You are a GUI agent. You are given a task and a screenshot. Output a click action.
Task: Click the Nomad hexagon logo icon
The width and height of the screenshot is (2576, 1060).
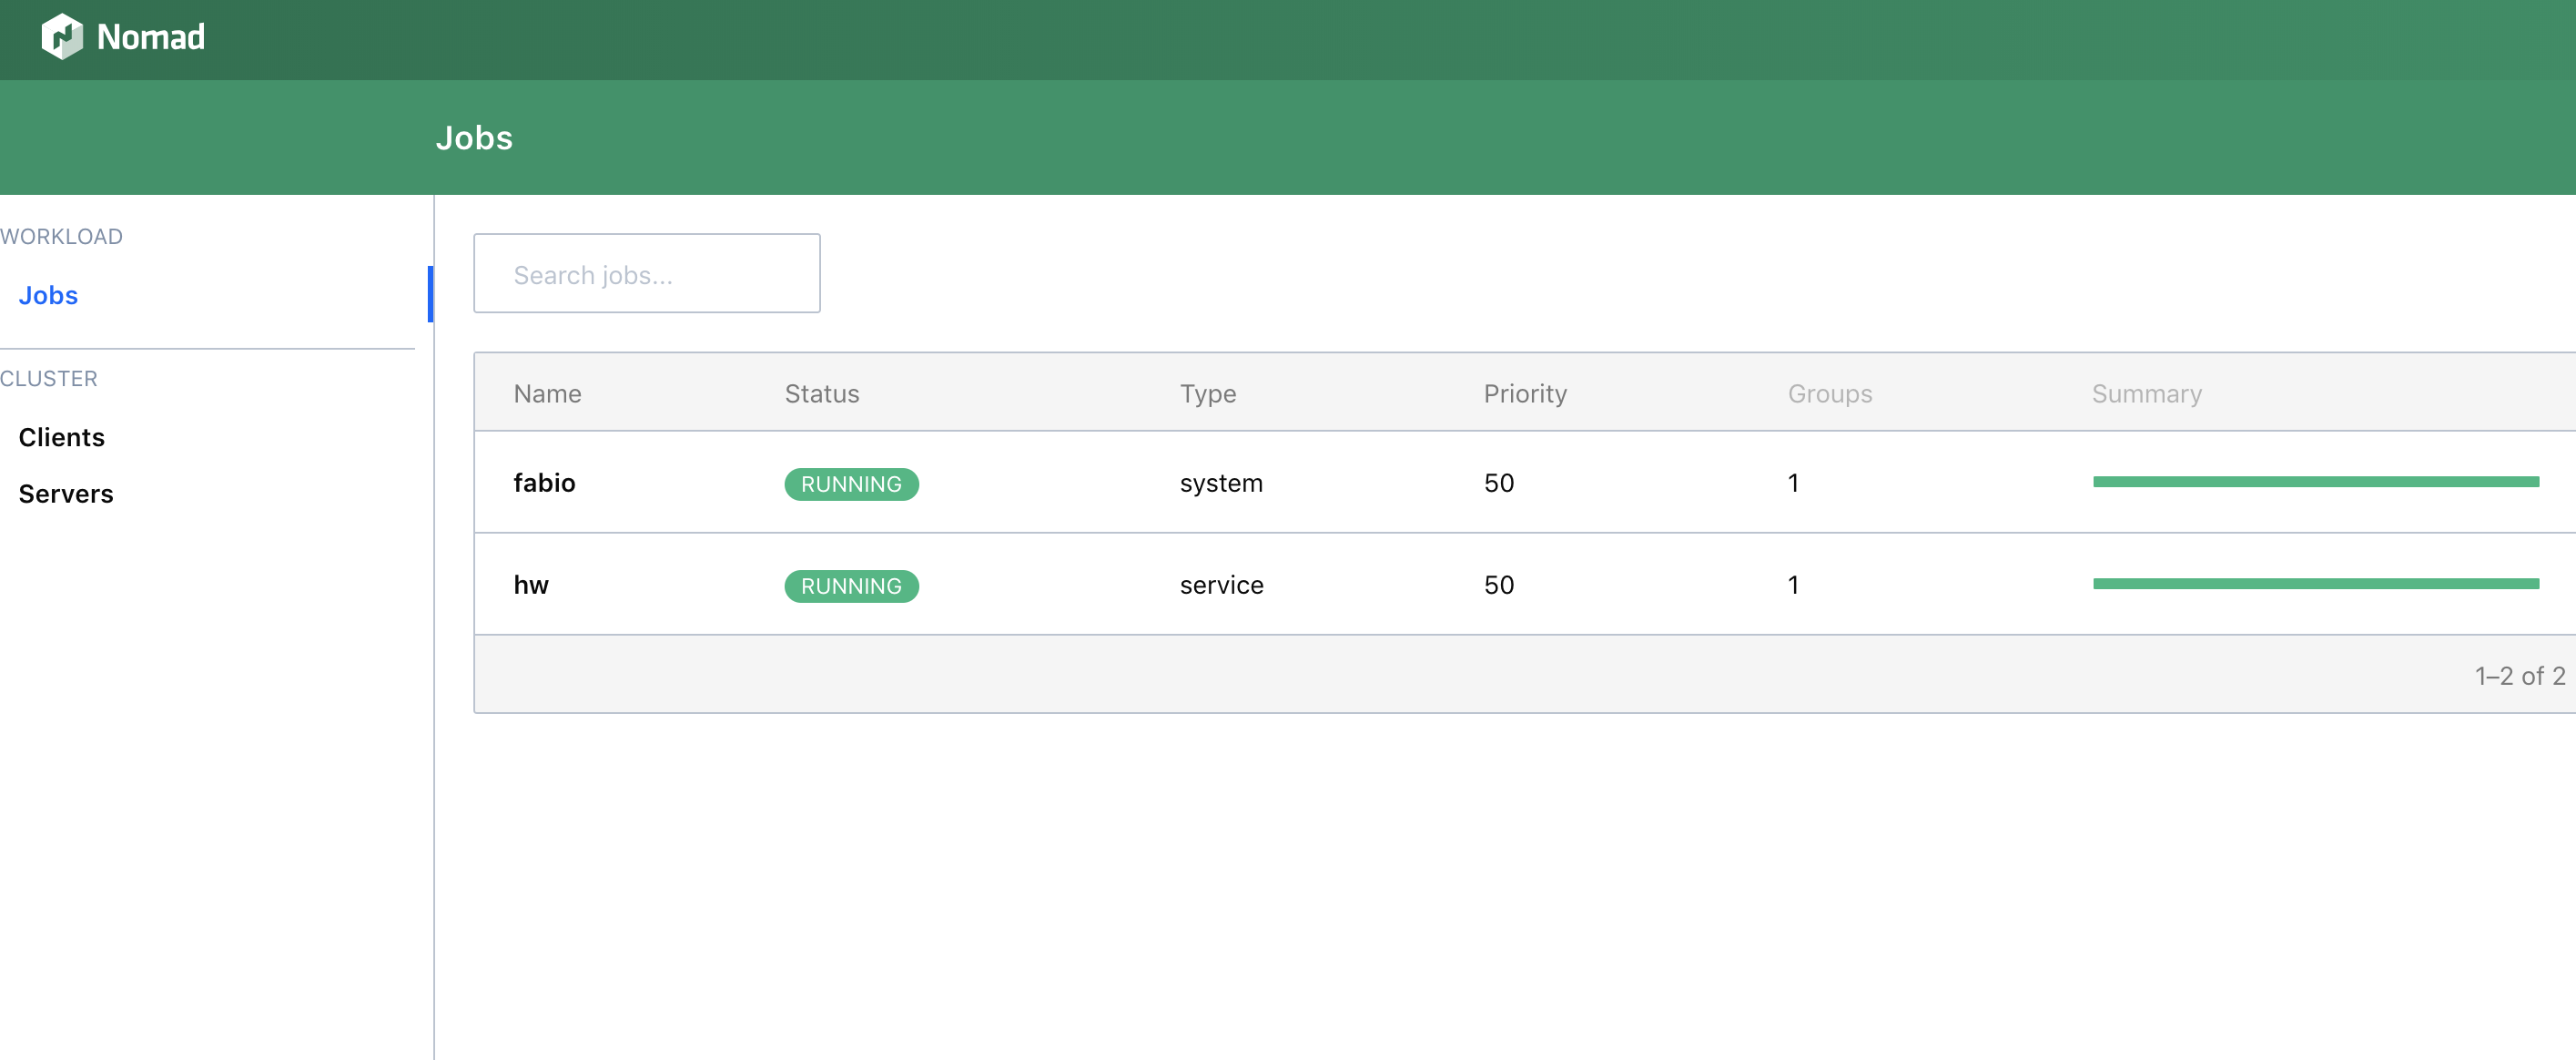coord(62,37)
